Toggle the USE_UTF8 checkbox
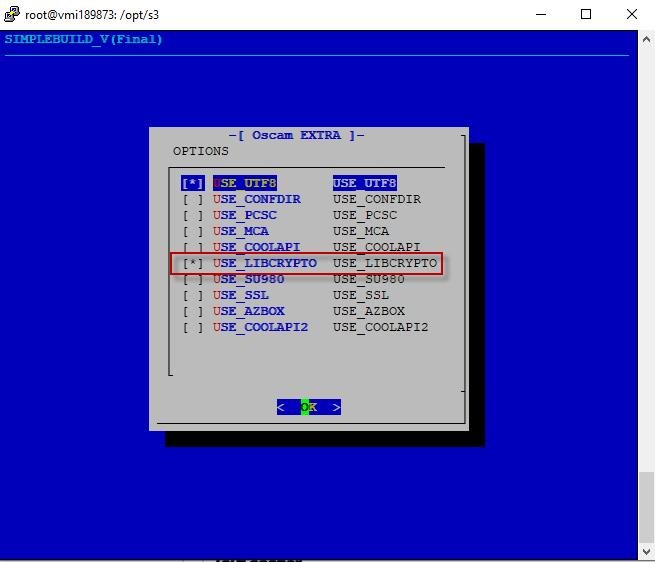655x562 pixels. (x=193, y=183)
